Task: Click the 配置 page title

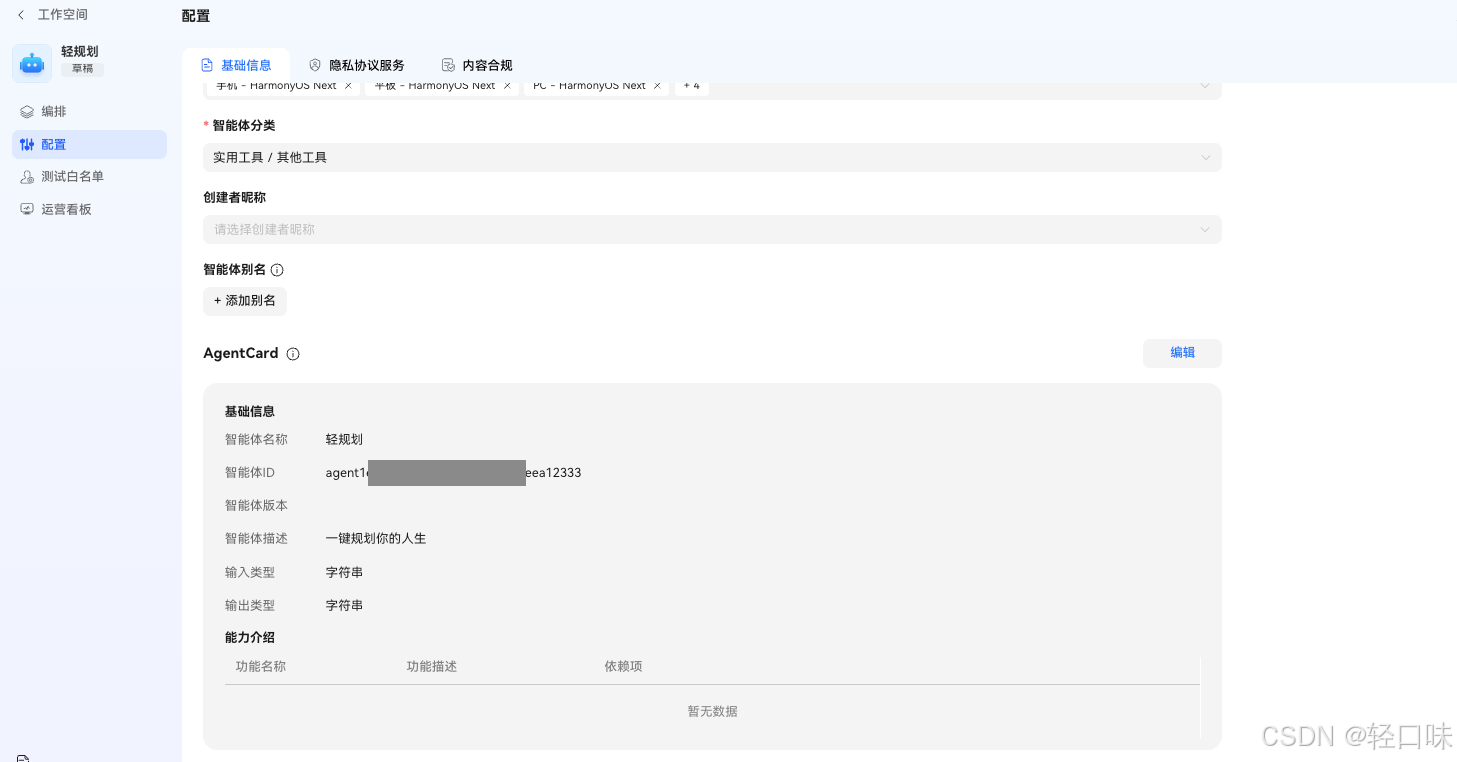Action: coord(196,16)
